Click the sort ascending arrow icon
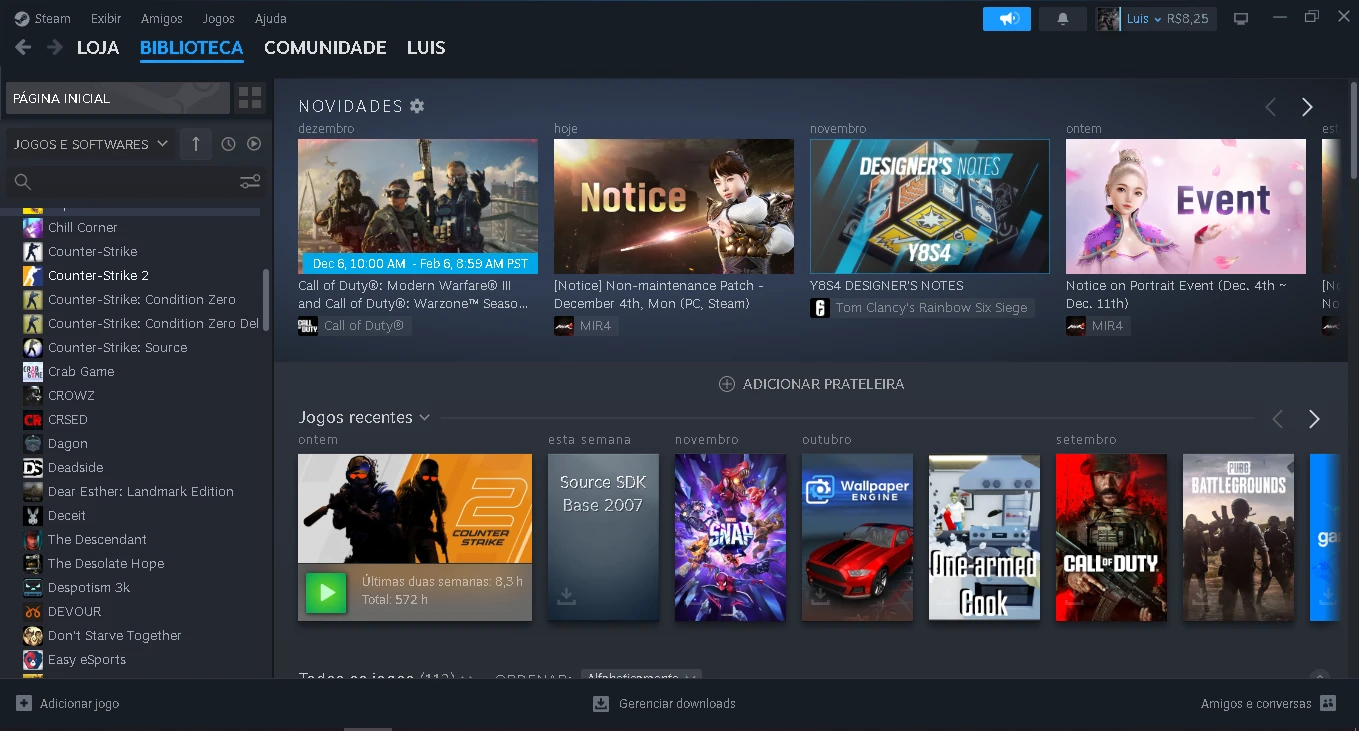The width and height of the screenshot is (1359, 731). [195, 144]
